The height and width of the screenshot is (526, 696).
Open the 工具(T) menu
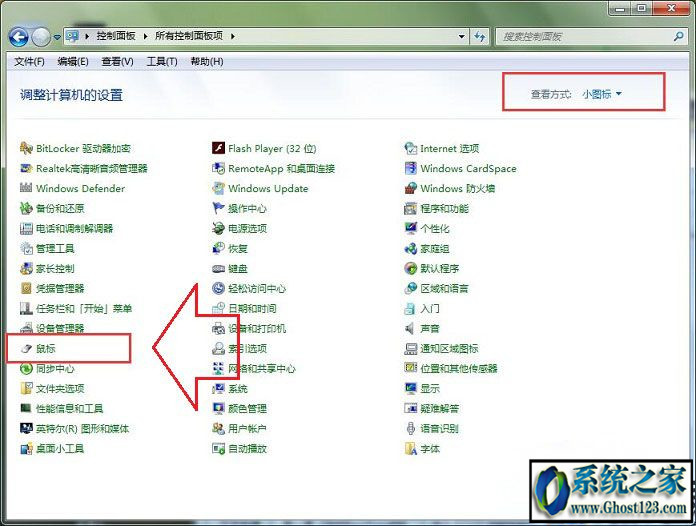point(162,62)
